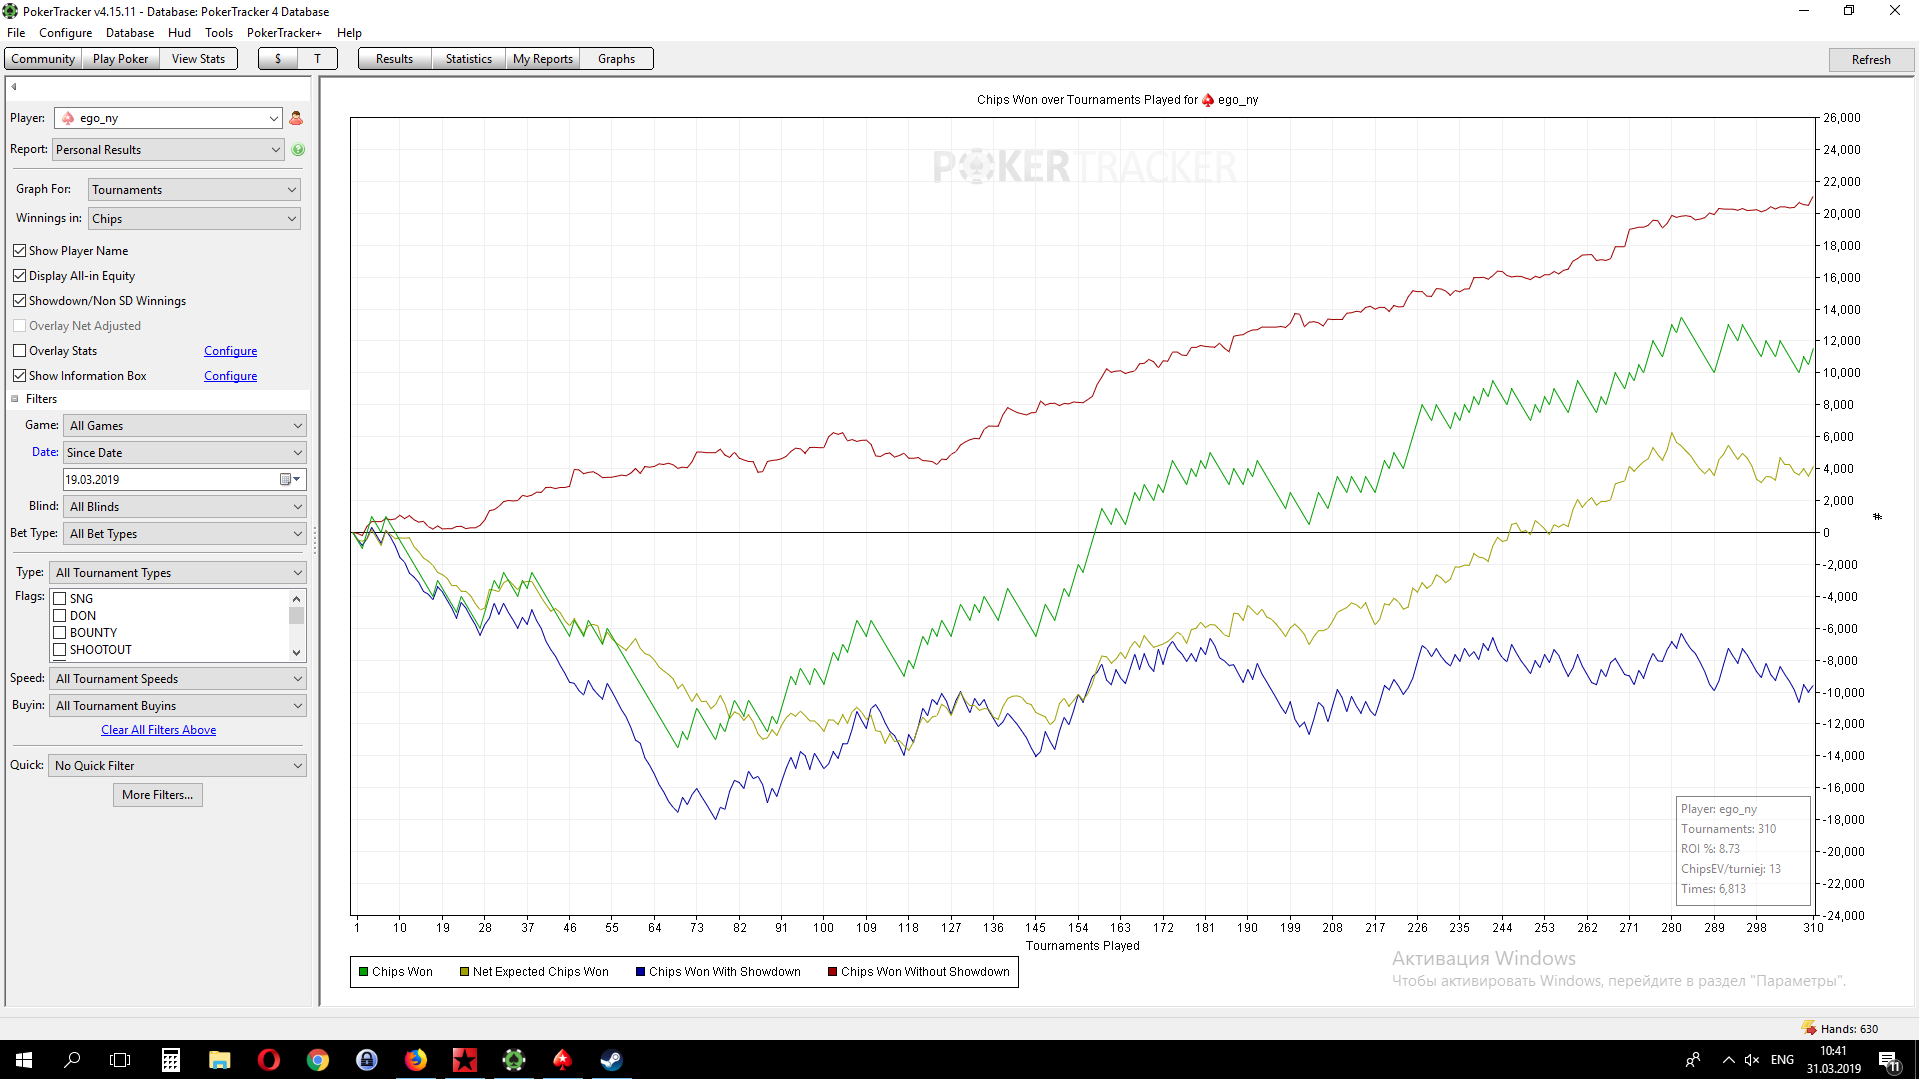This screenshot has width=1919, height=1079.
Task: Click the View Stats button
Action: pyautogui.click(x=198, y=59)
